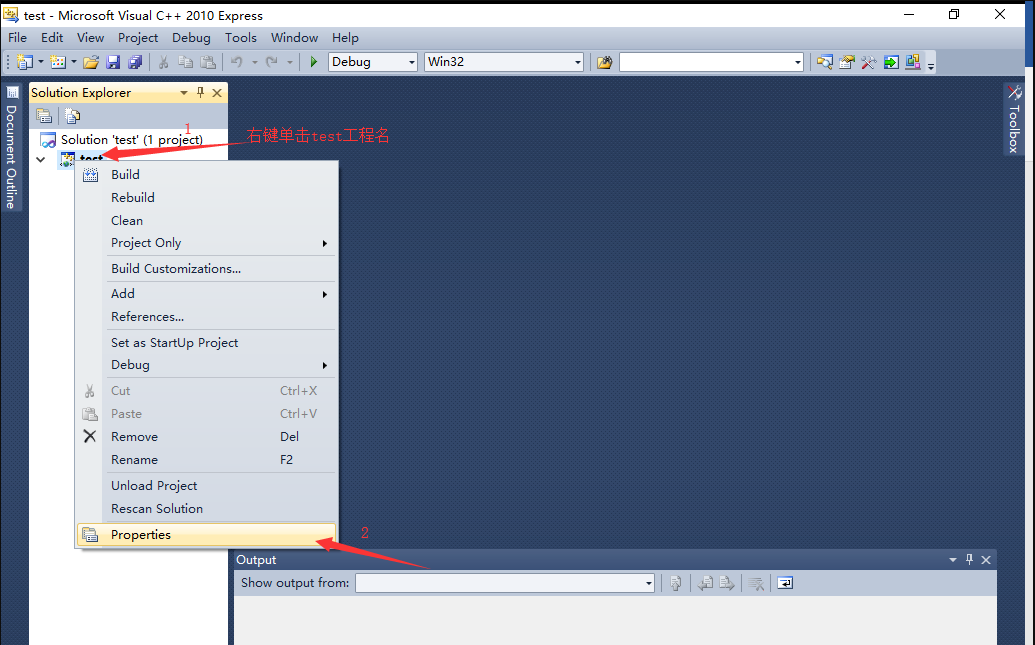Image resolution: width=1035 pixels, height=645 pixels.
Task: Open the File menu
Action: (x=17, y=38)
